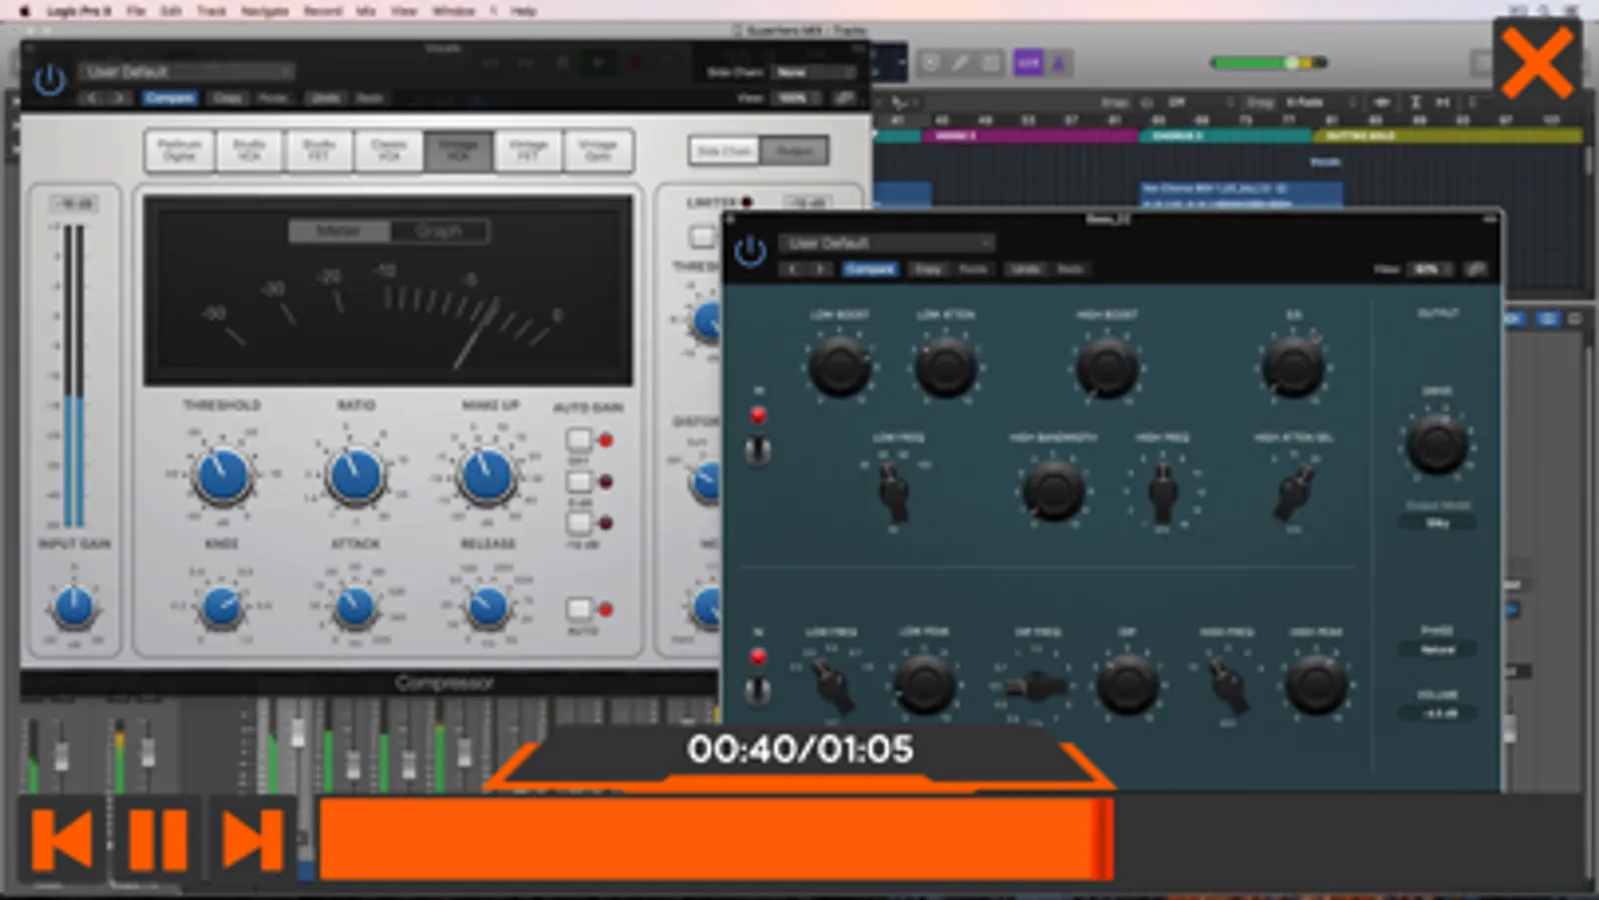Close the video player with orange X

[x=1537, y=62]
